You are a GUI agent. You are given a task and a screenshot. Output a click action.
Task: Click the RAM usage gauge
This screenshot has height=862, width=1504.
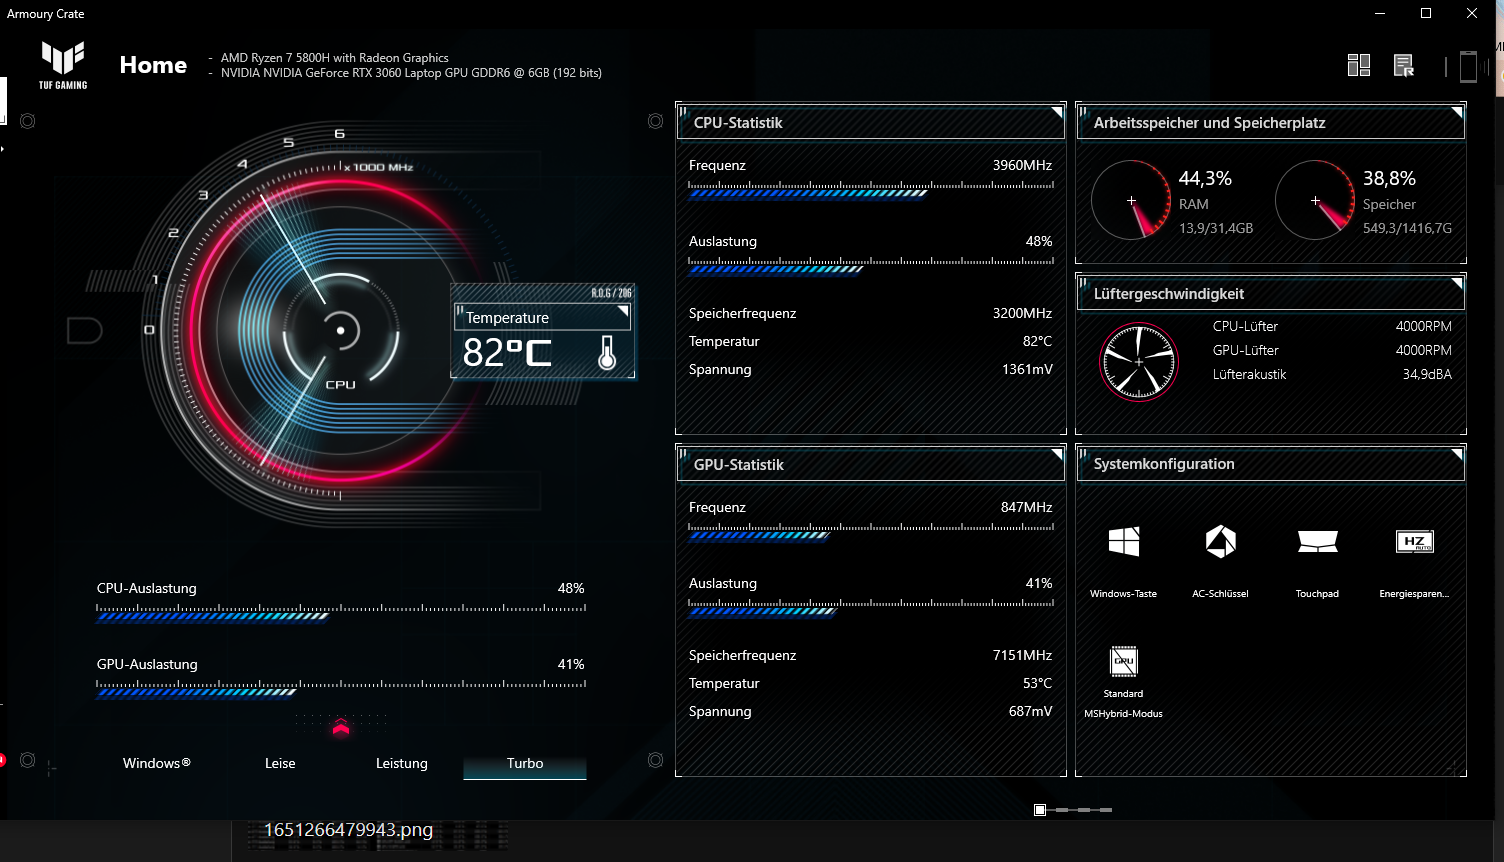[x=1131, y=200]
